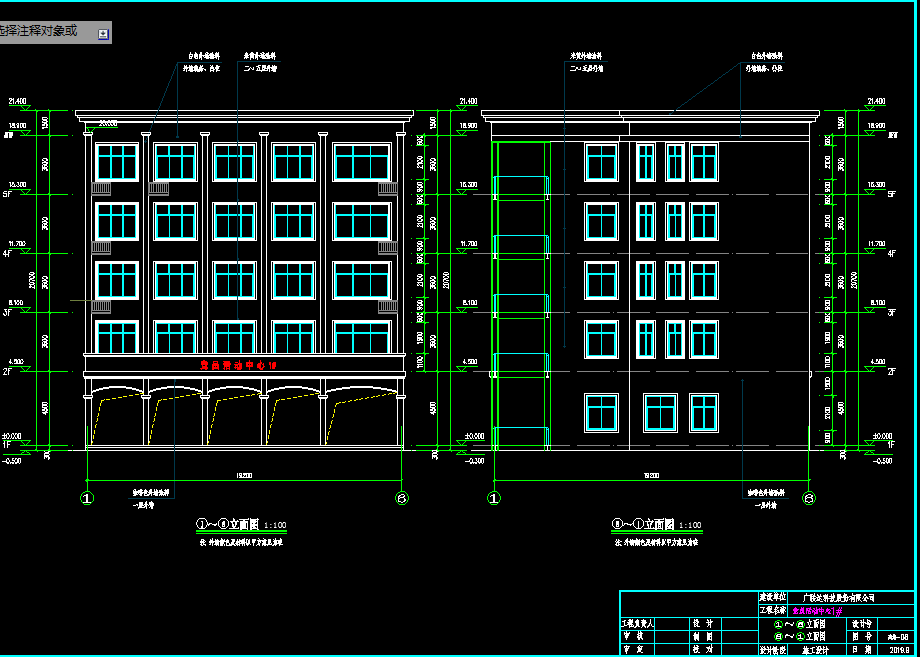Click the note text below the left elevation title
Image resolution: width=920 pixels, height=657 pixels.
[x=242, y=542]
